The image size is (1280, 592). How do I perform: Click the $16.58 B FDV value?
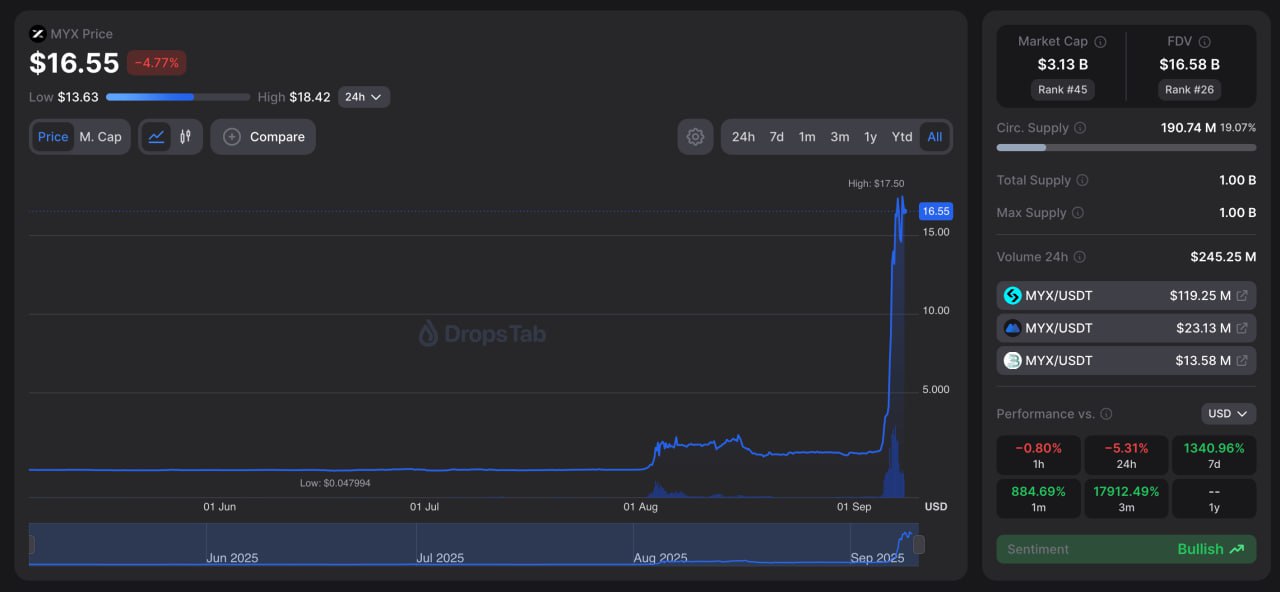point(1190,64)
